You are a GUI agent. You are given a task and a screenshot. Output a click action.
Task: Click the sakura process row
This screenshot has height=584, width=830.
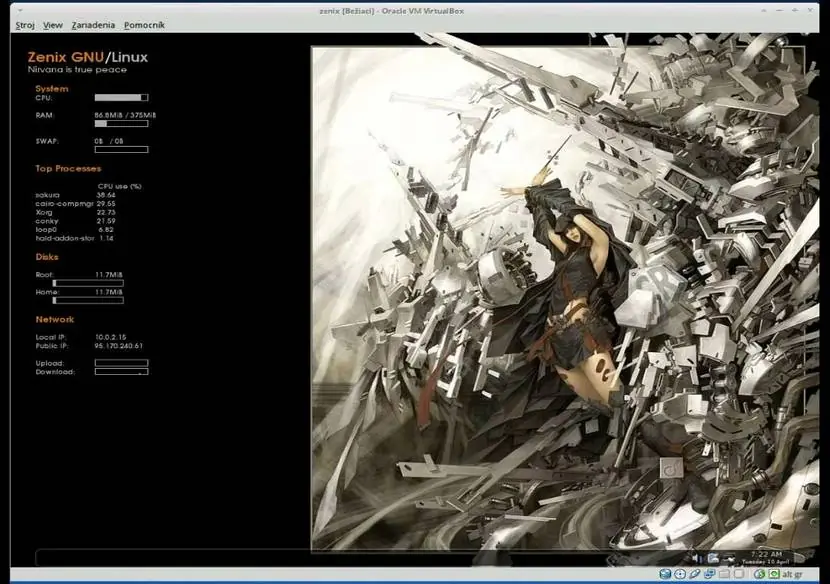75,195
